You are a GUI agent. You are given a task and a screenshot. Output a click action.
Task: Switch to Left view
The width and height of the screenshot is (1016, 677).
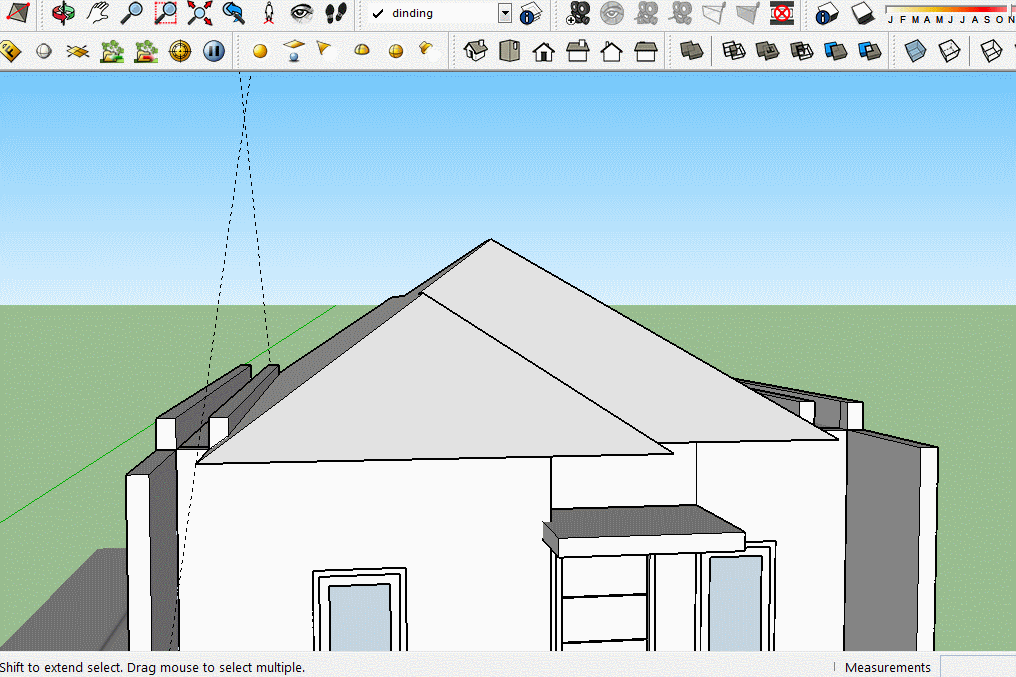(x=645, y=51)
